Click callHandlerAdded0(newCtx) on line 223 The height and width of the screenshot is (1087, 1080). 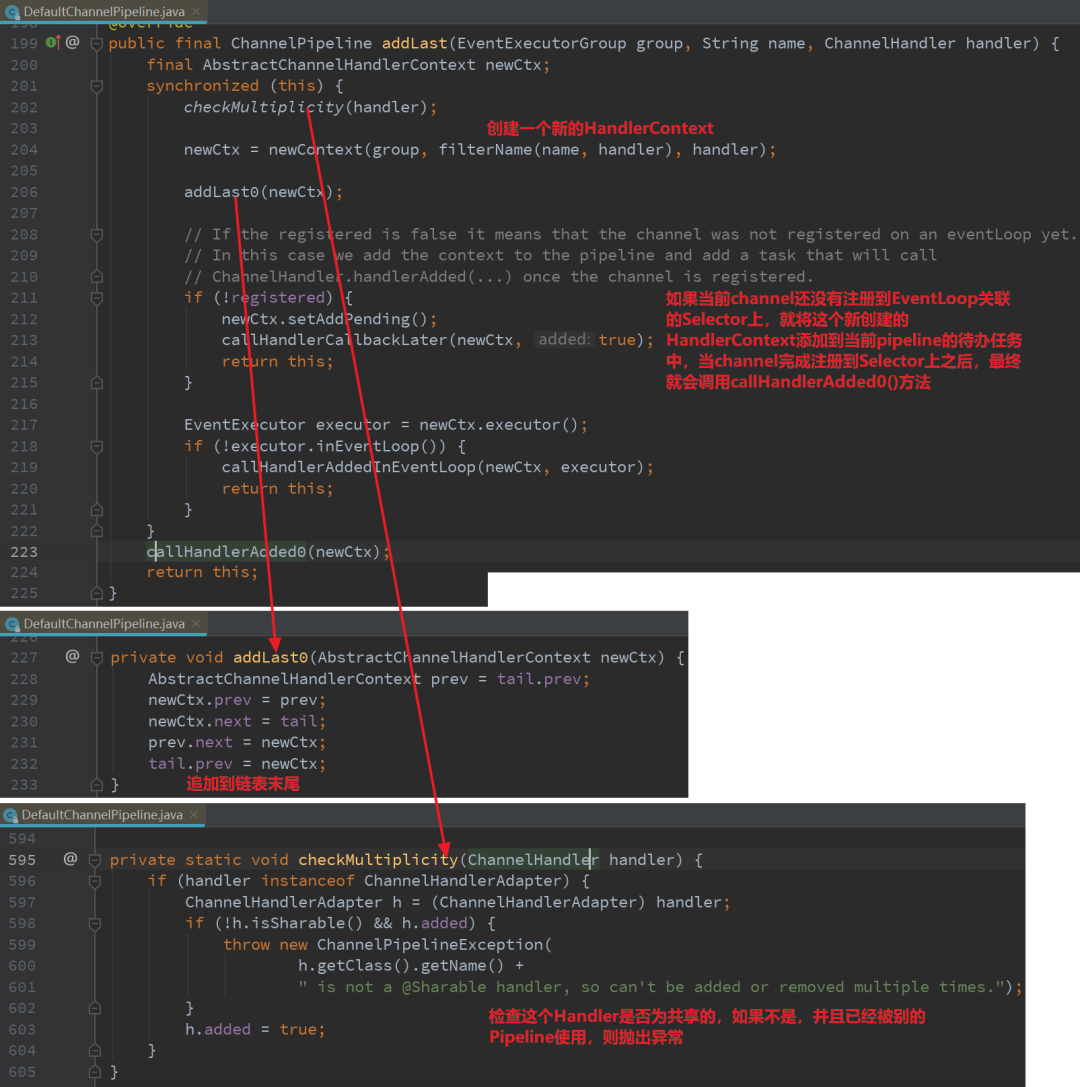coord(263,552)
